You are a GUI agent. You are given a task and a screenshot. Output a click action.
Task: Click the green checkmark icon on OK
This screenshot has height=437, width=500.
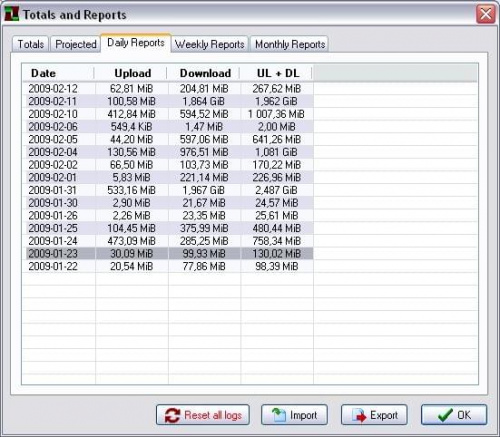pyautogui.click(x=445, y=415)
